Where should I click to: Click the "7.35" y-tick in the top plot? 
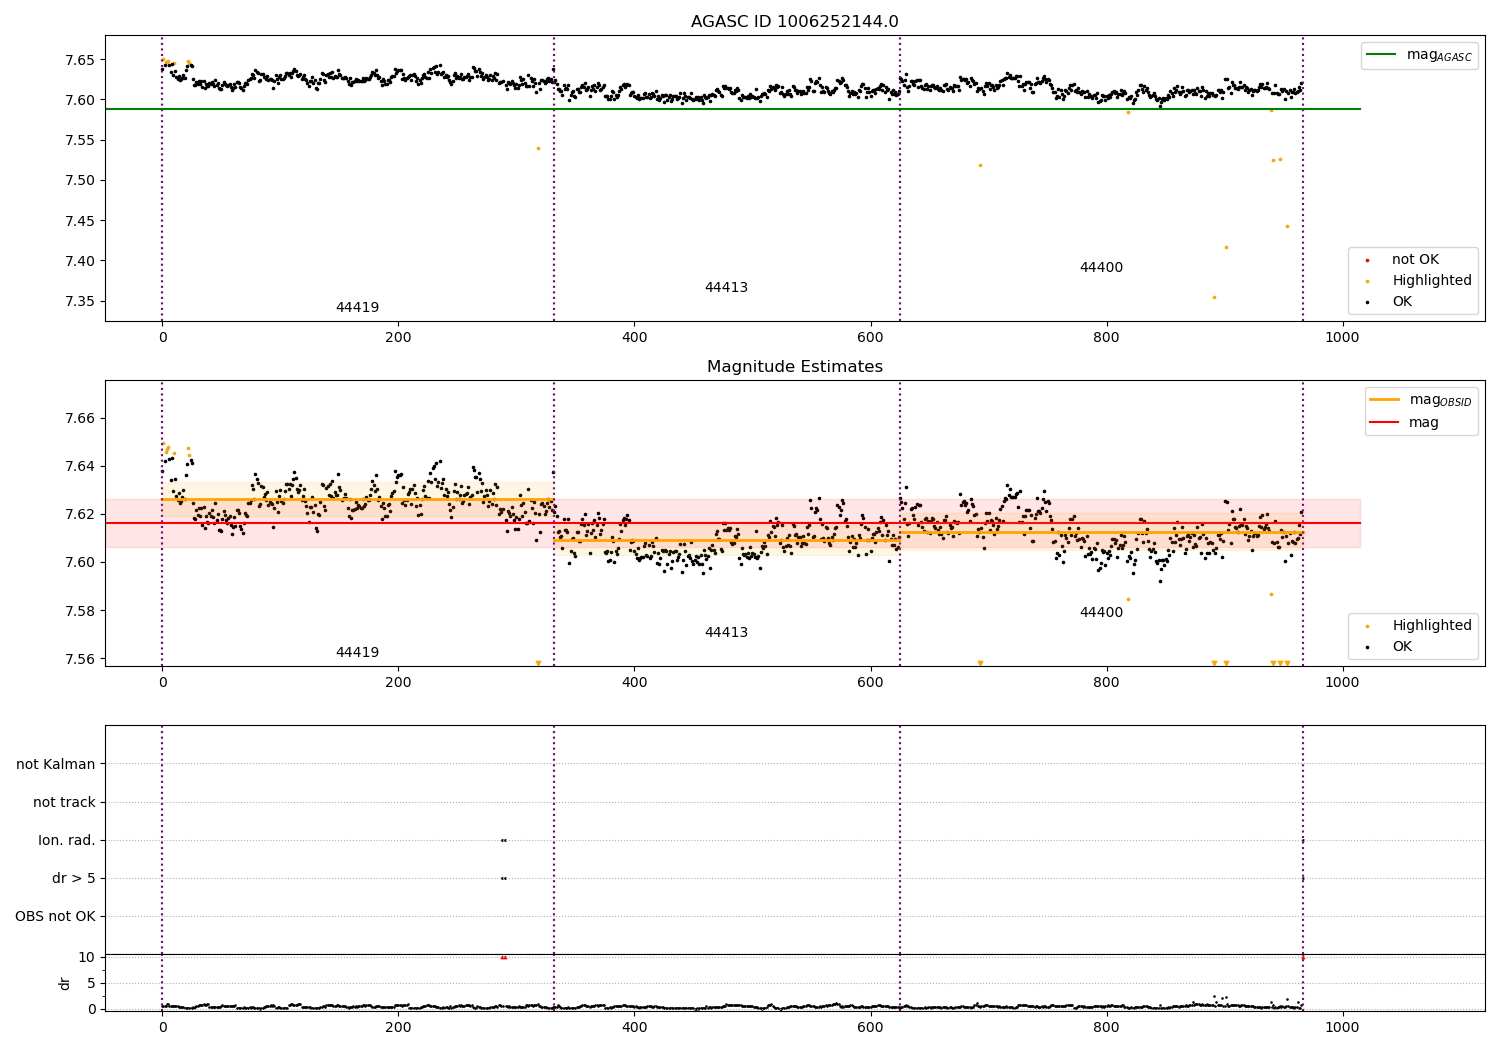(79, 302)
